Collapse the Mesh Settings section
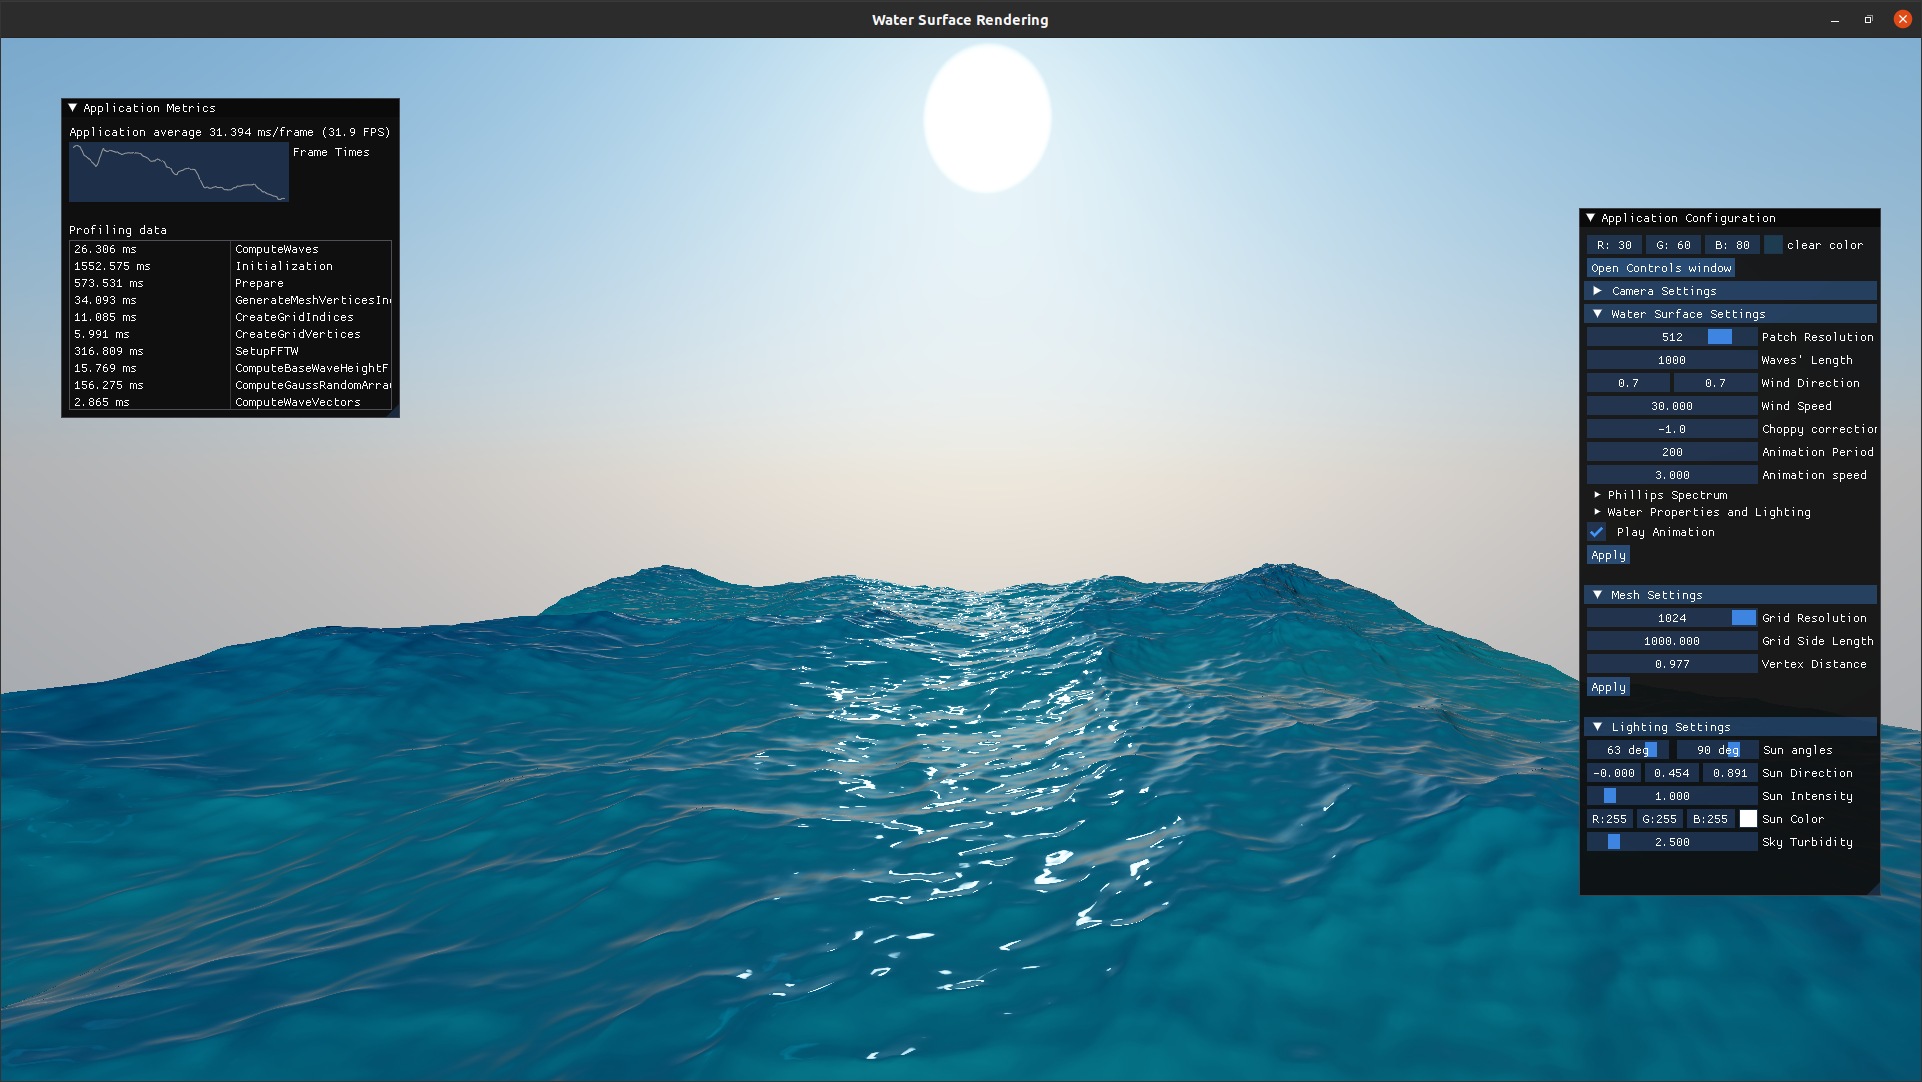Image resolution: width=1922 pixels, height=1082 pixels. [x=1597, y=595]
